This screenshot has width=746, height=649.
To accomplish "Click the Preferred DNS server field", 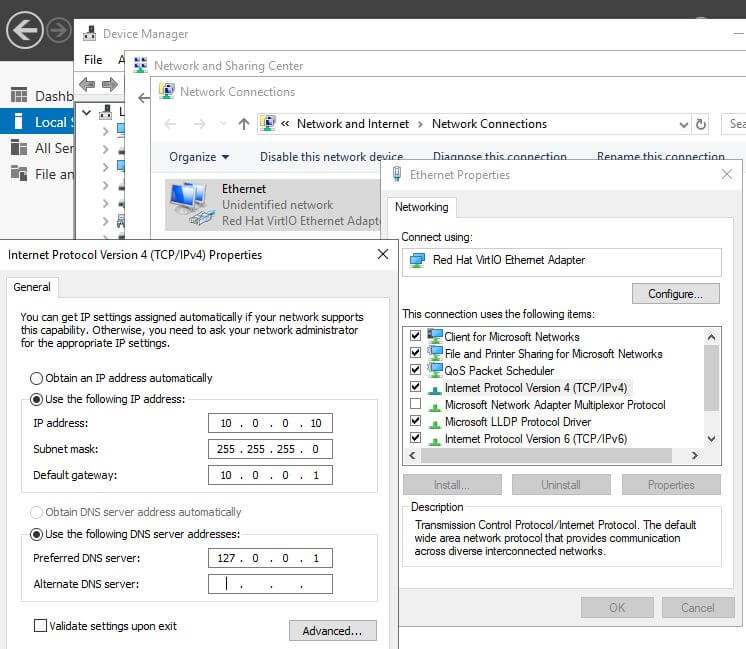I will pyautogui.click(x=270, y=558).
